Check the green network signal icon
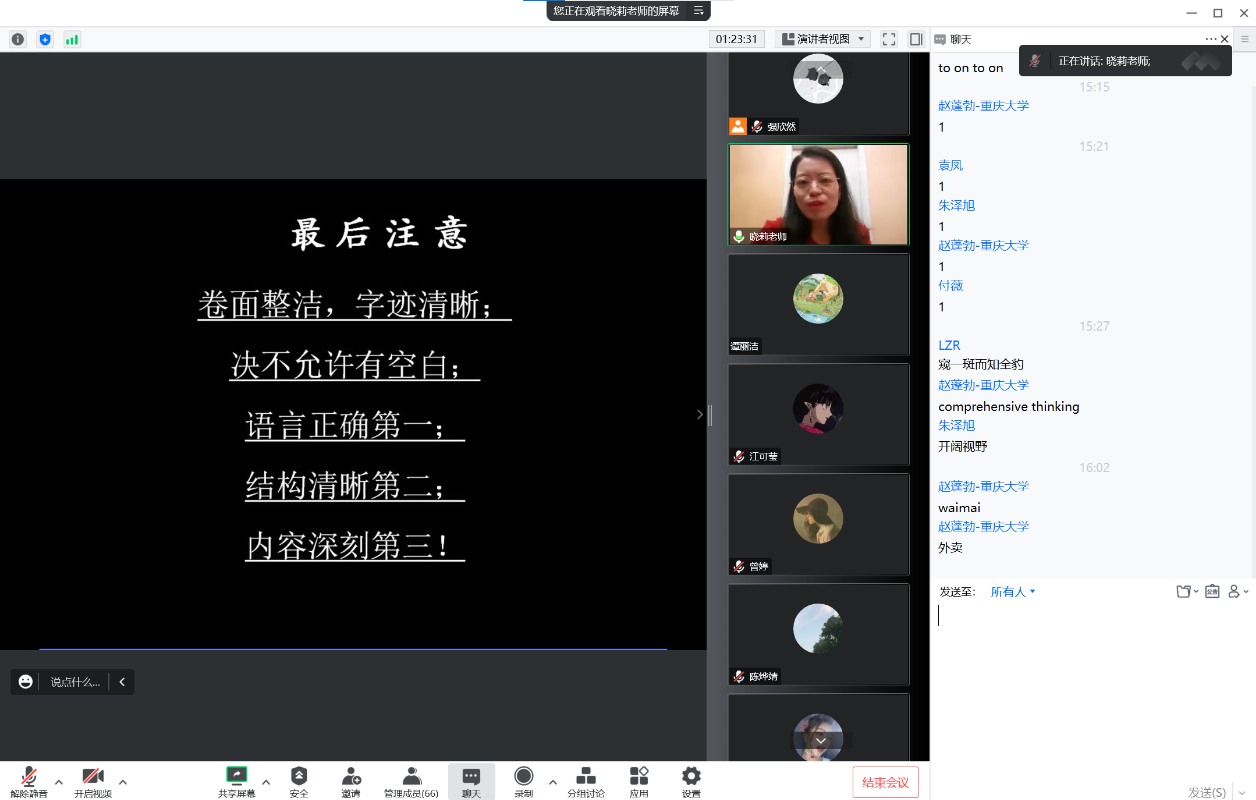 pyautogui.click(x=72, y=39)
